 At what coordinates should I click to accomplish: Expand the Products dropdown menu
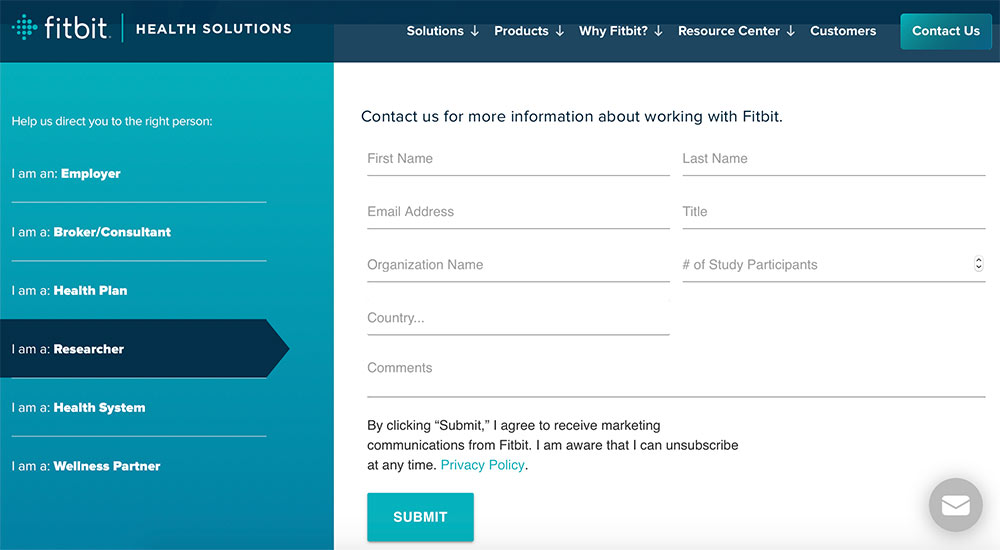[529, 31]
